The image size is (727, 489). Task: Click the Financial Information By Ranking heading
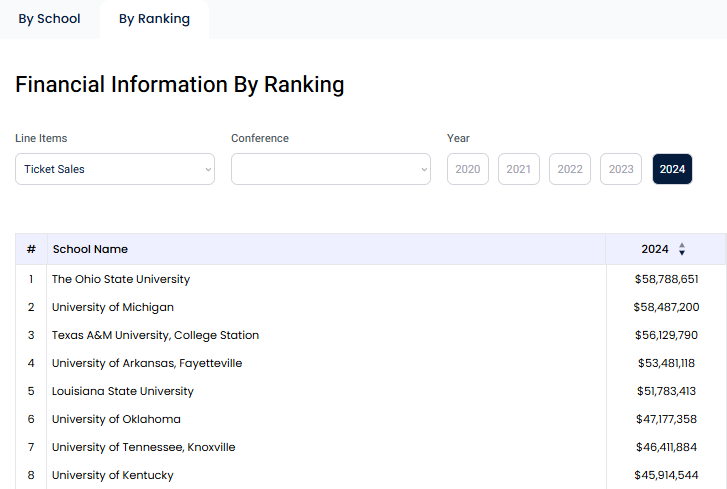(x=180, y=85)
